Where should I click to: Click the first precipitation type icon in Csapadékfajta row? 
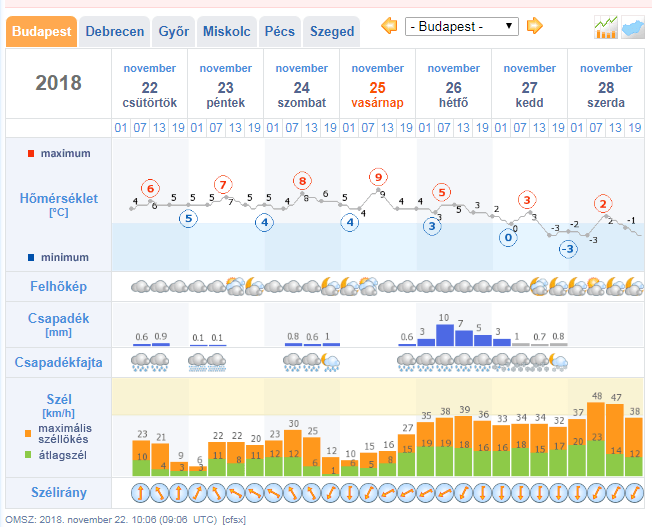[x=140, y=361]
